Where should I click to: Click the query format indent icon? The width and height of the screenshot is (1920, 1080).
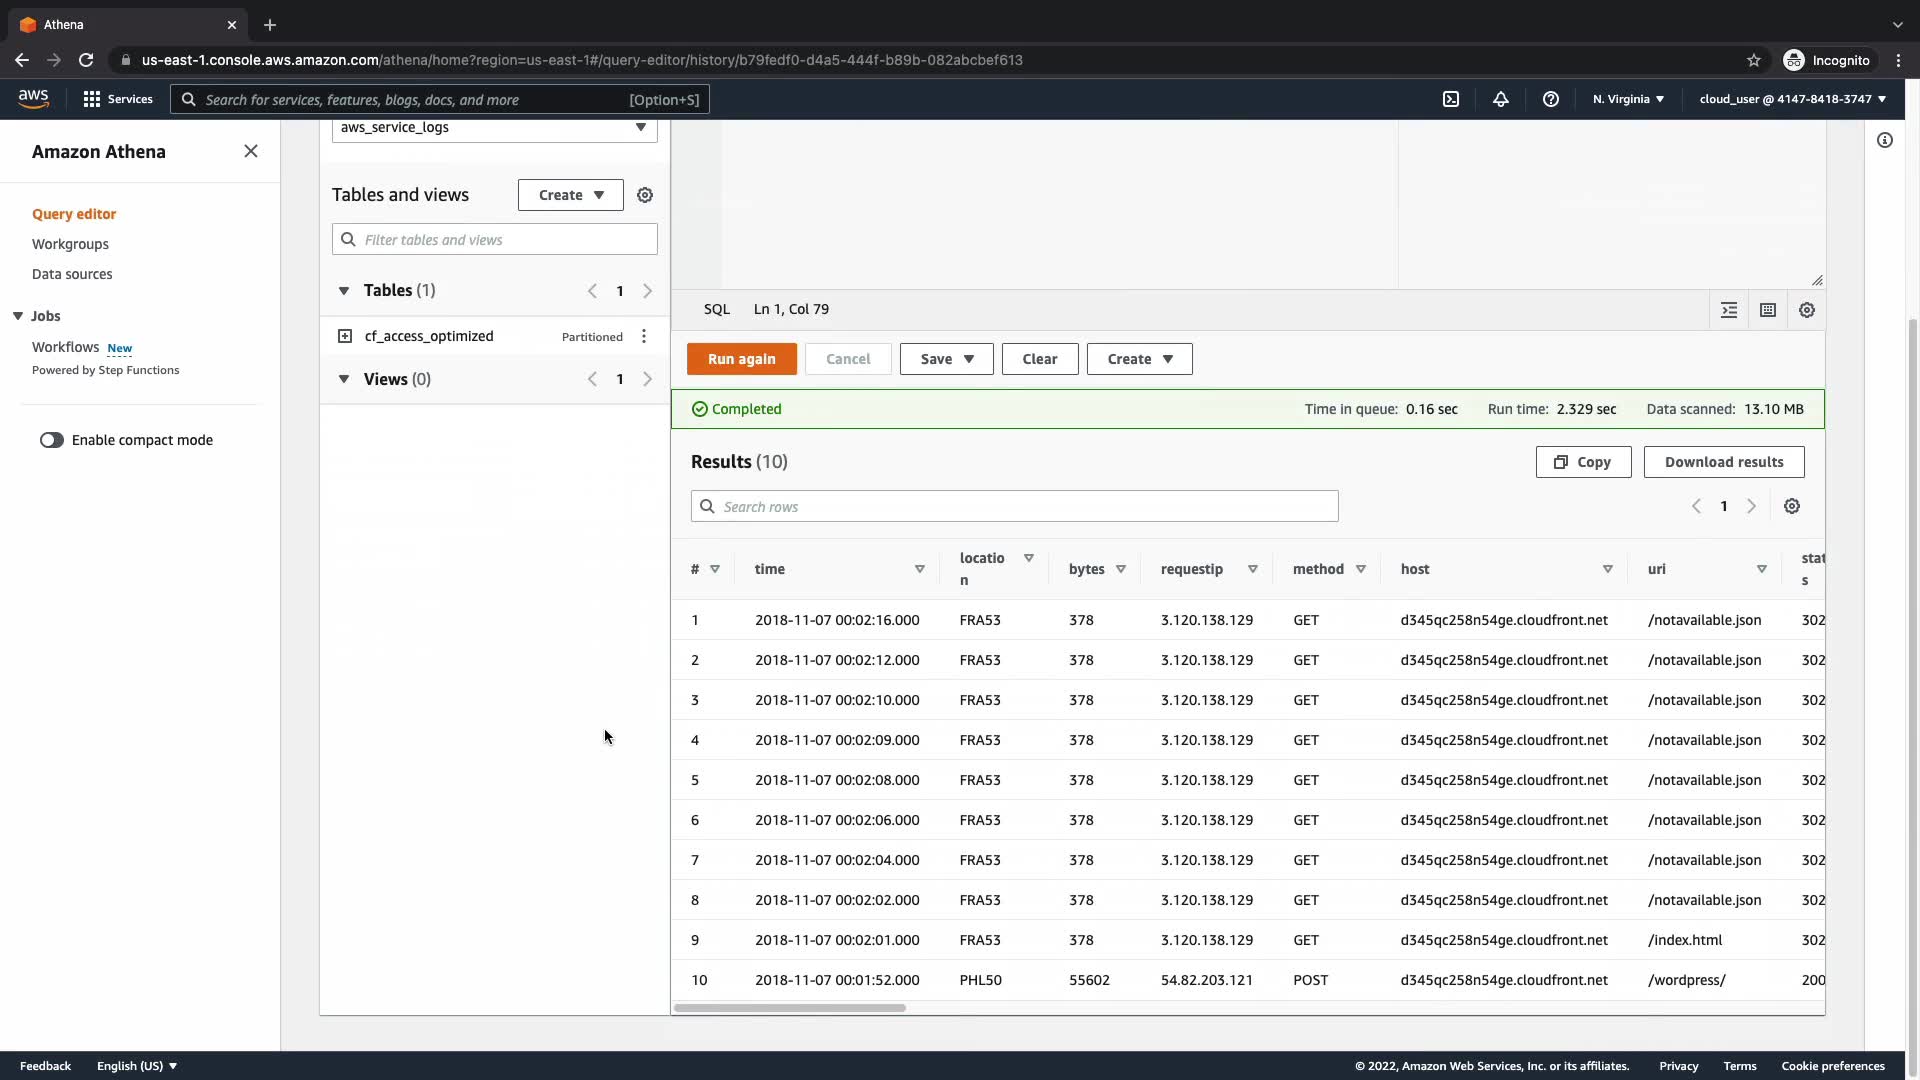point(1729,310)
